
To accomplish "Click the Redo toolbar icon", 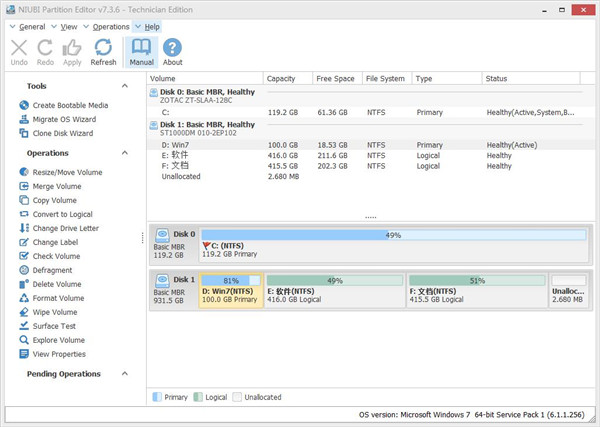I will coord(45,48).
